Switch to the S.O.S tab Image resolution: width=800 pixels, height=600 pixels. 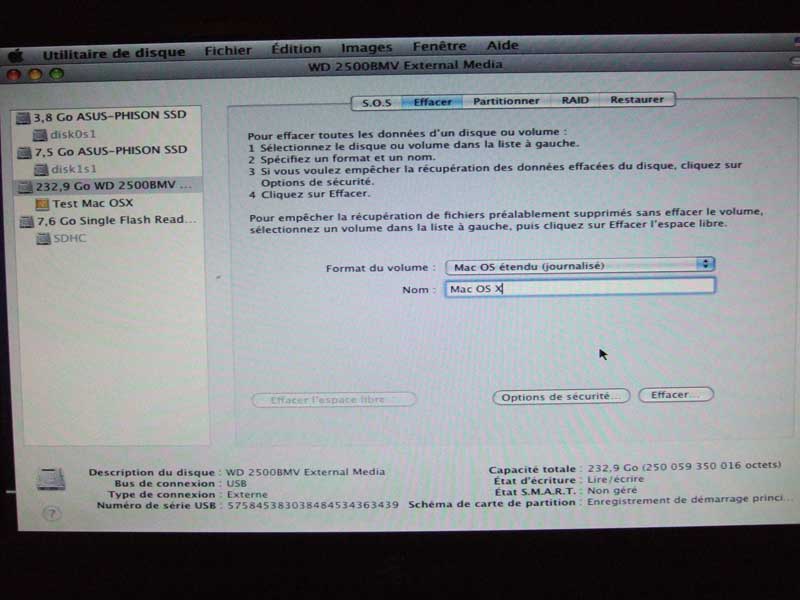pos(377,103)
